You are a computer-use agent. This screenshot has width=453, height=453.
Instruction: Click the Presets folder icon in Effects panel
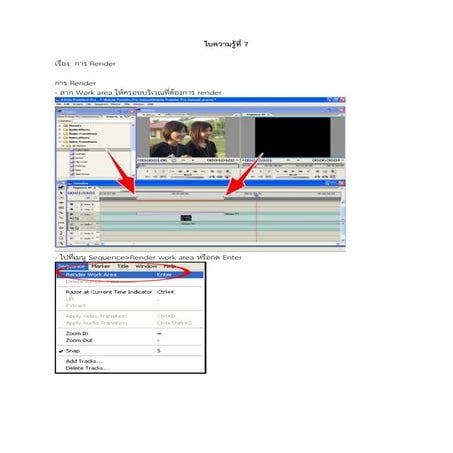[66, 126]
